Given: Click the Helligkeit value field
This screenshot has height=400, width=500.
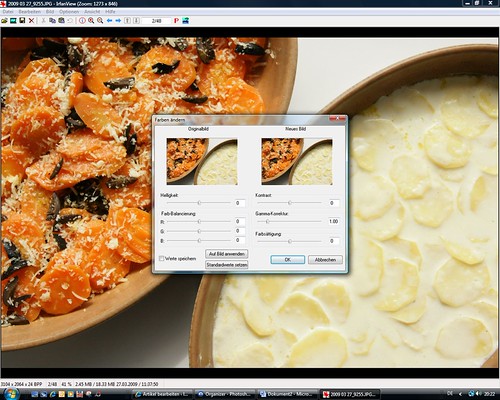Looking at the screenshot, I should [240, 203].
